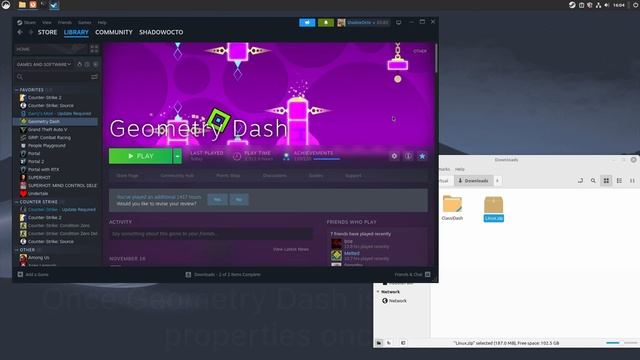Click View Latest News link
Screen dimensions: 640x360
click(291, 249)
